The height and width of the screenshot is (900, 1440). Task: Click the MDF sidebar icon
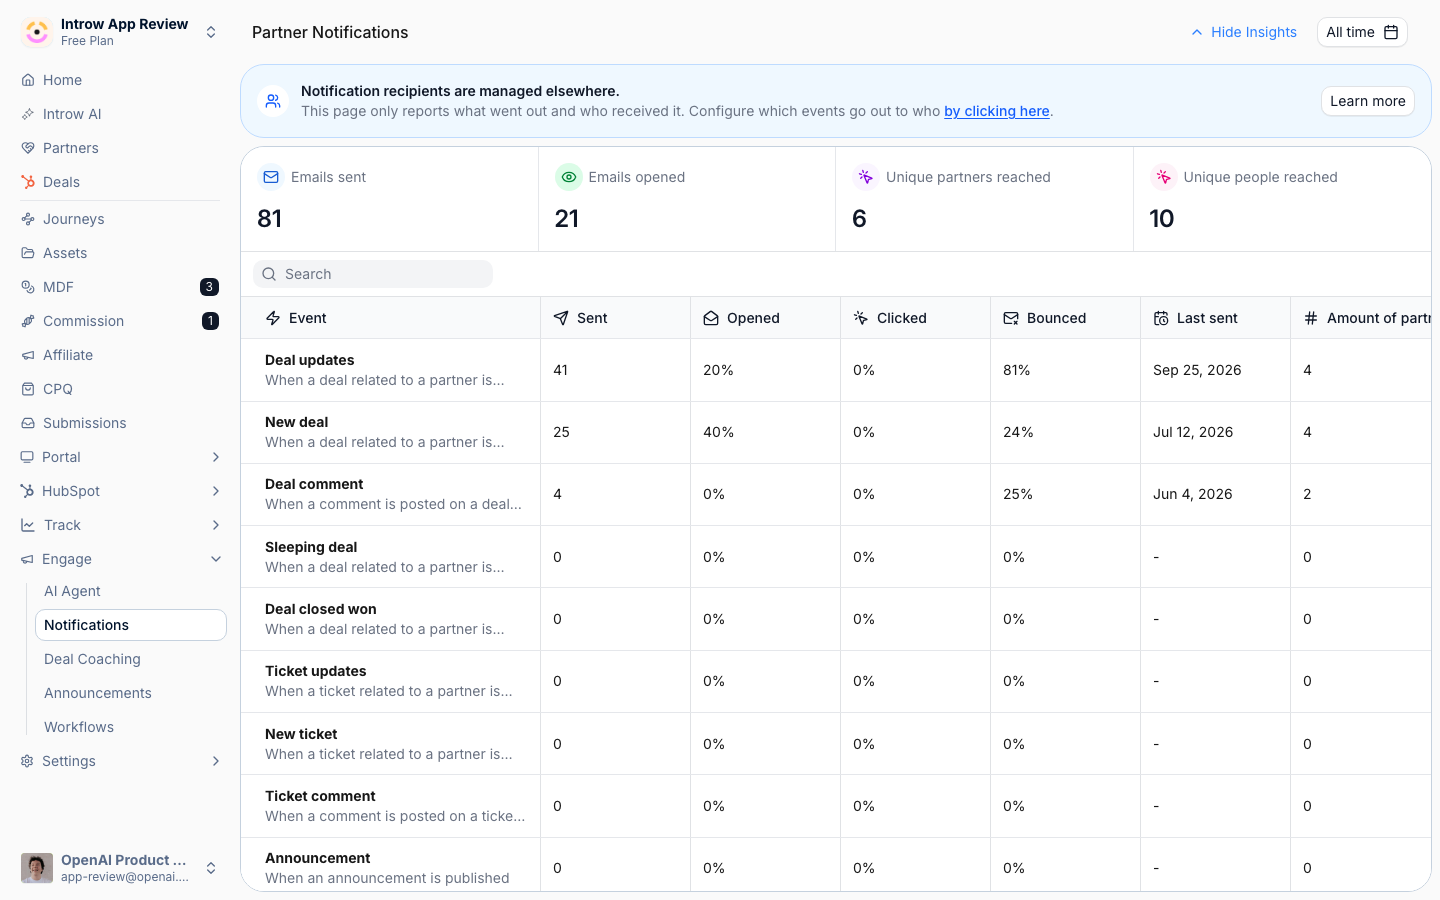pyautogui.click(x=28, y=287)
